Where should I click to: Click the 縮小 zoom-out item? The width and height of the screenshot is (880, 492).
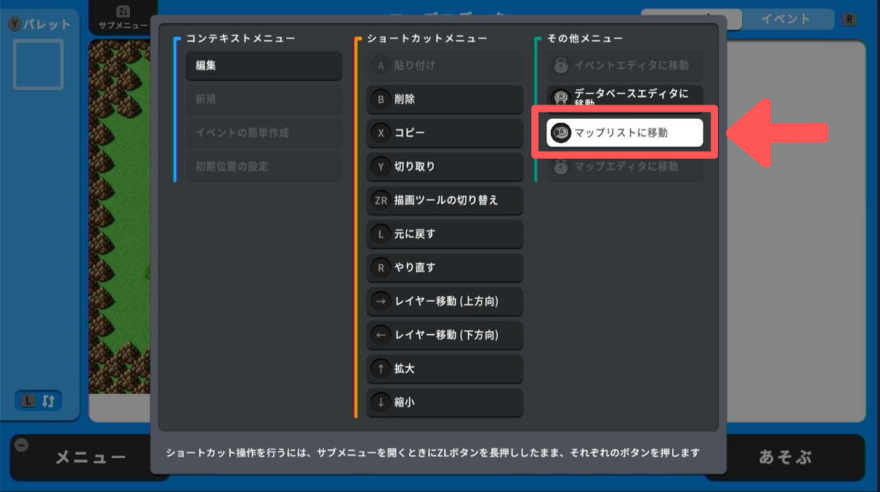(444, 402)
